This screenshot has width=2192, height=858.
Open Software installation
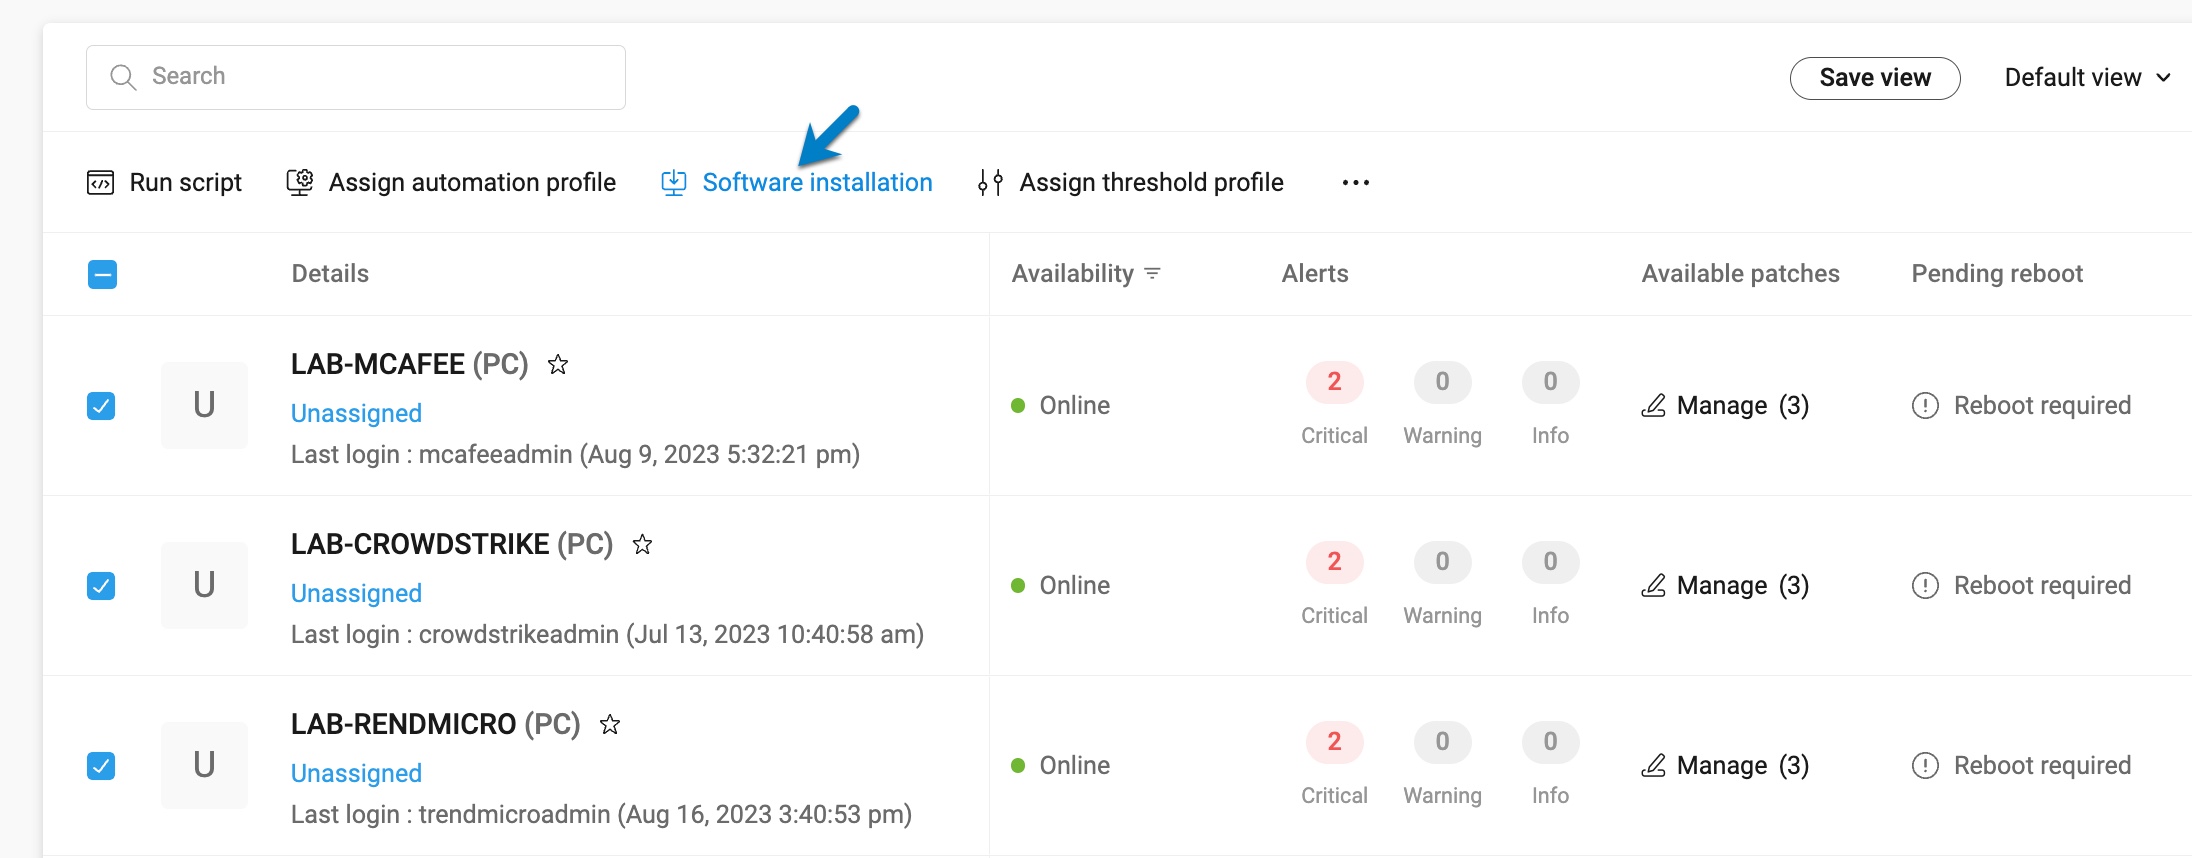pos(797,182)
